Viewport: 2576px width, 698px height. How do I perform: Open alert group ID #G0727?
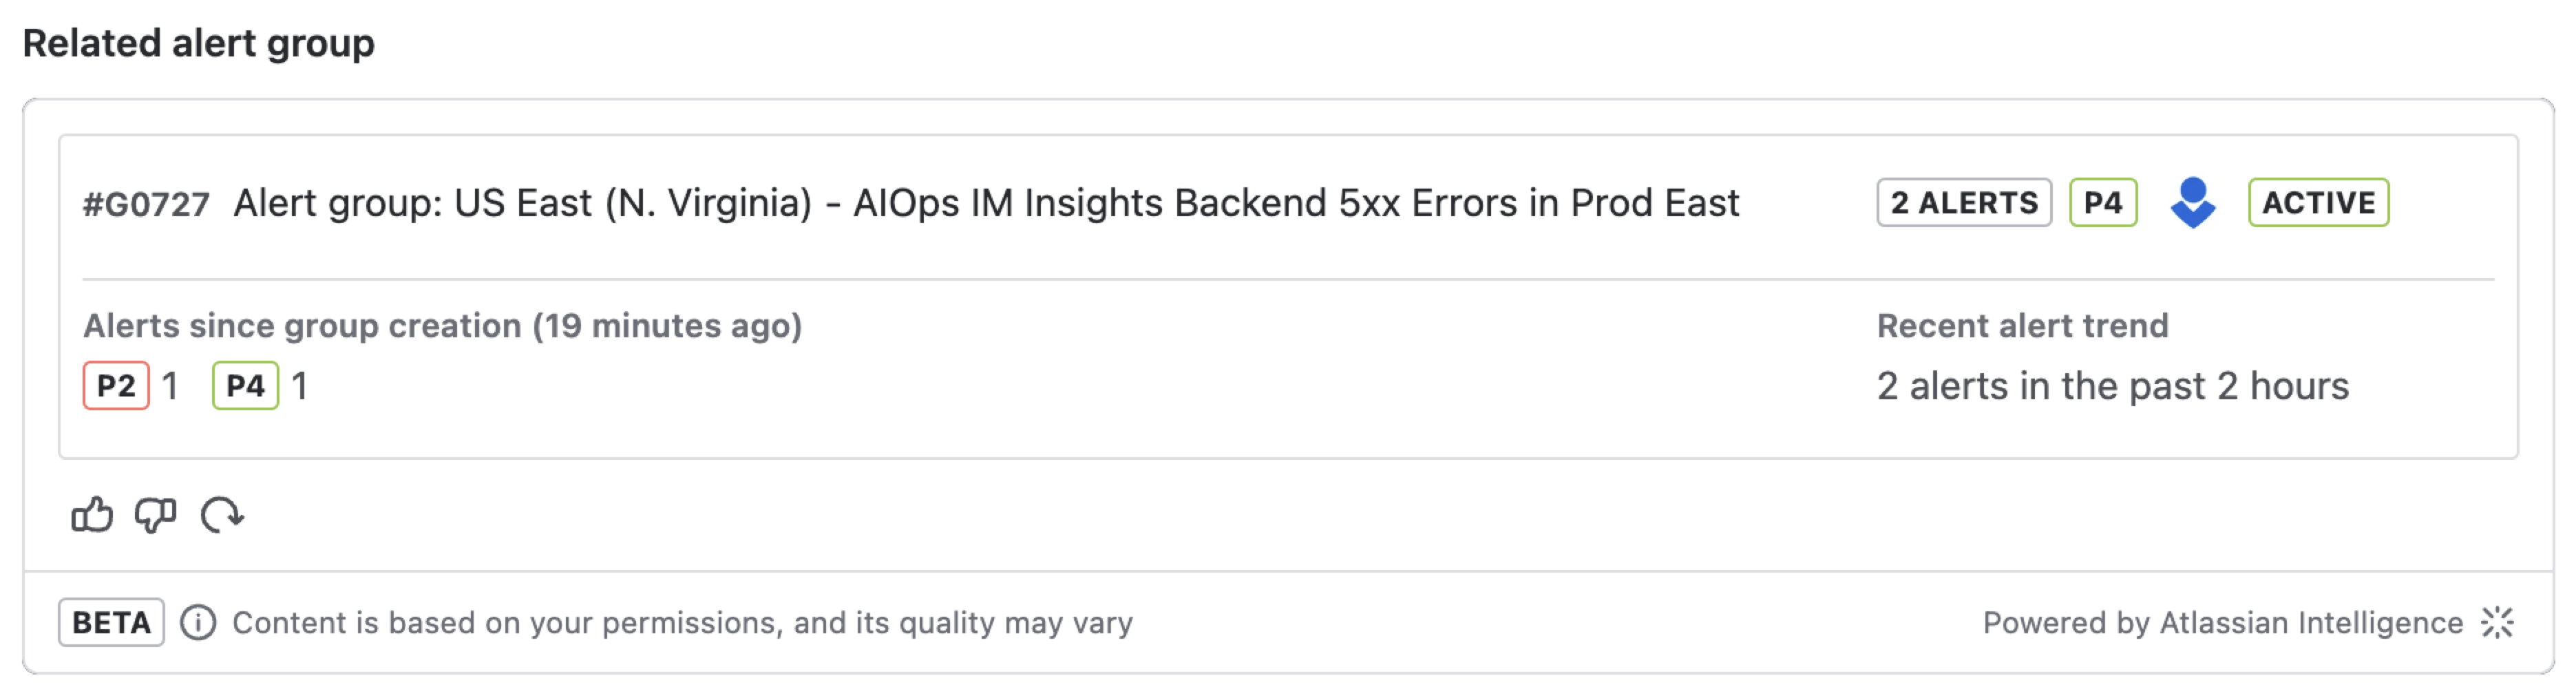146,204
